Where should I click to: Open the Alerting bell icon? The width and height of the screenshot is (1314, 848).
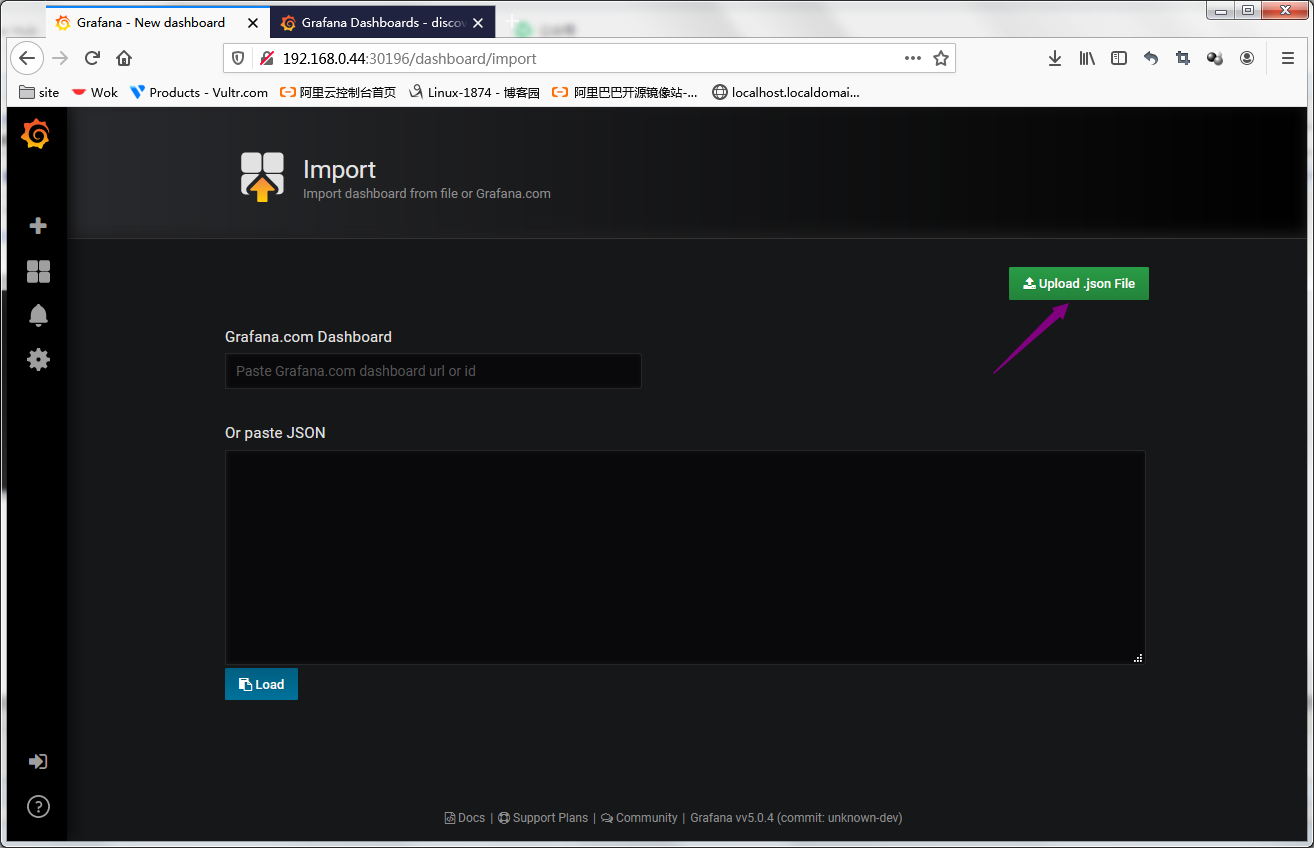coord(38,315)
